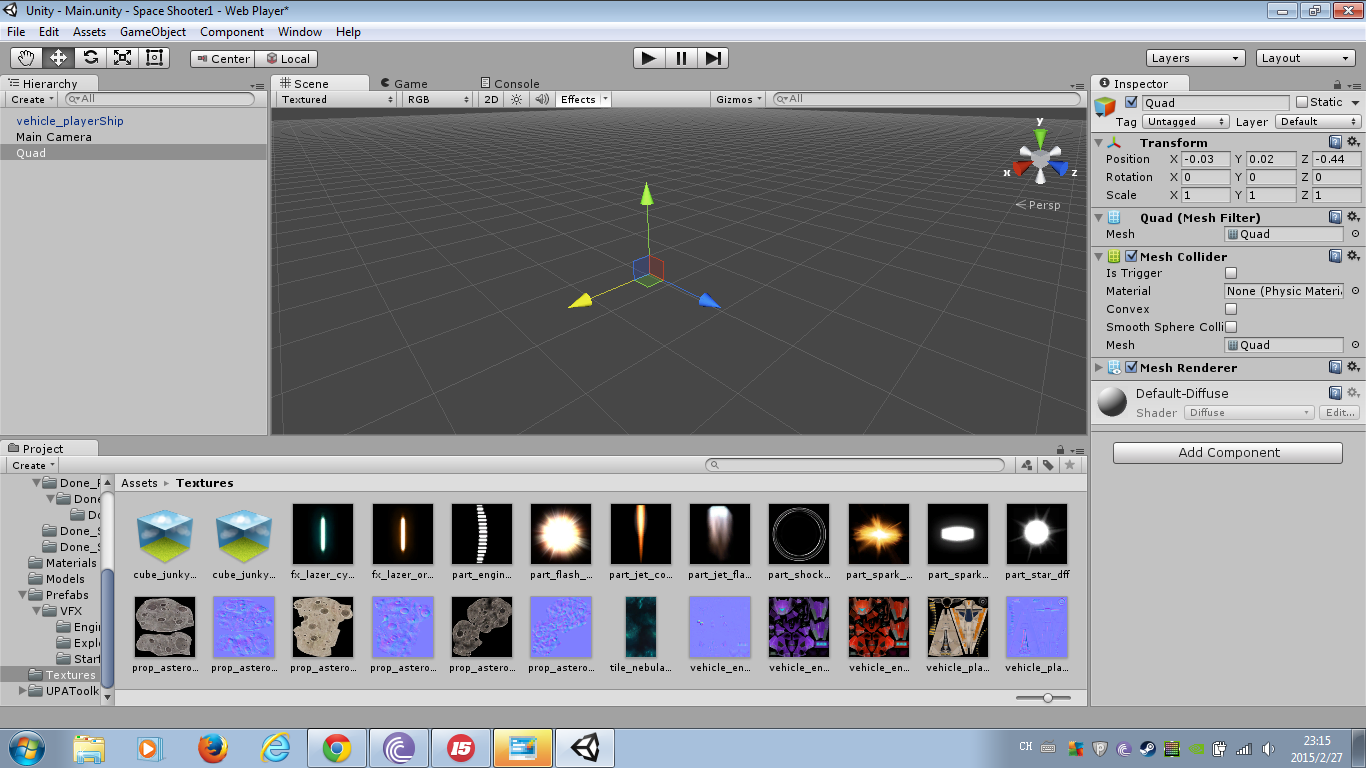Click Edit next to the Diffuse shader
Screen dimensions: 1366x768
(x=1339, y=412)
